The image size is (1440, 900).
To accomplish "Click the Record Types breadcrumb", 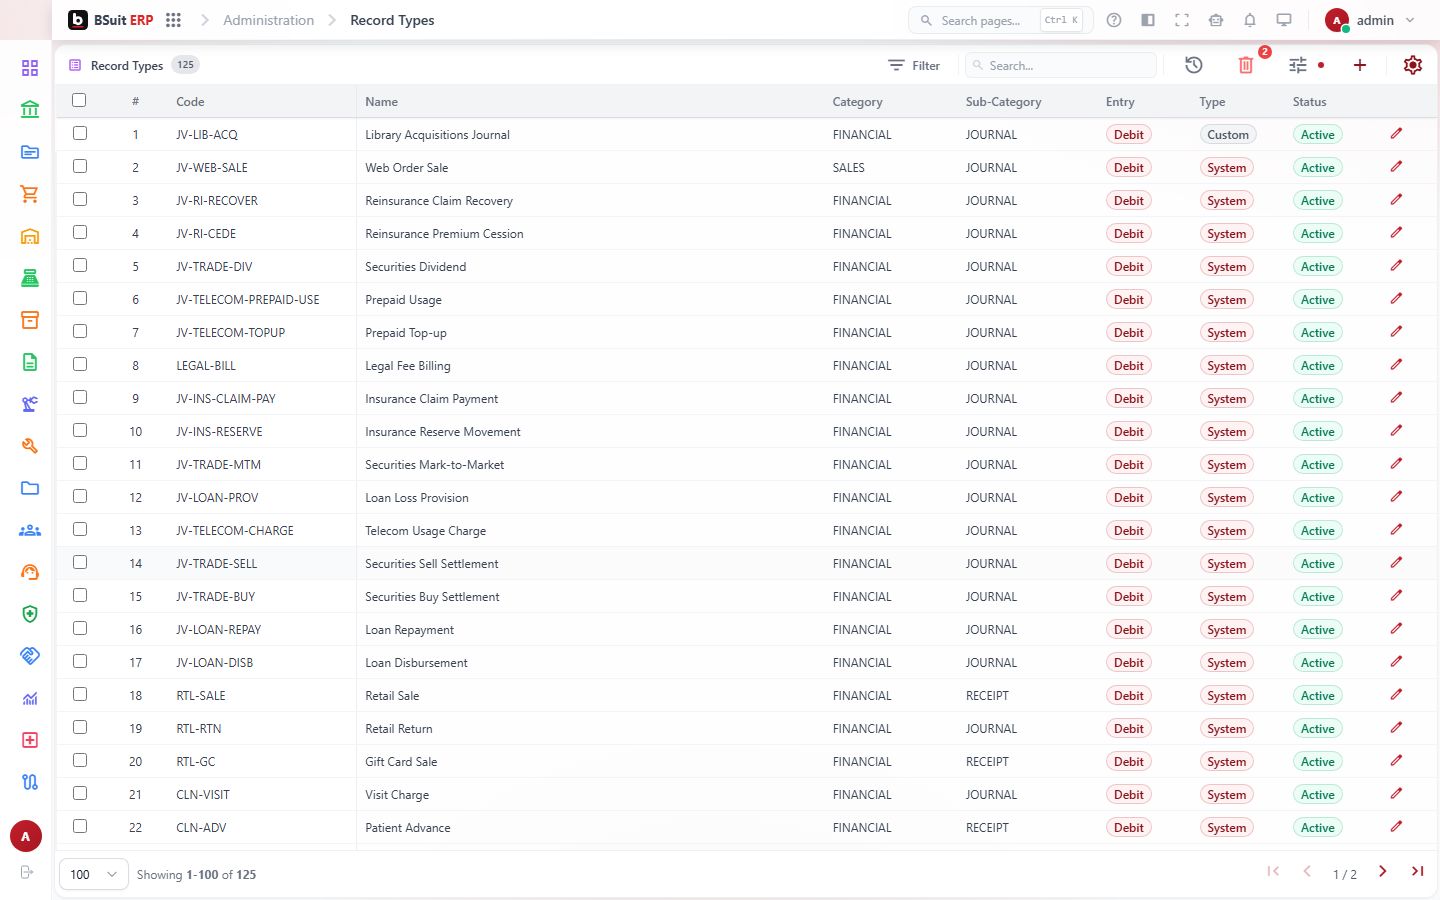I will click(392, 20).
